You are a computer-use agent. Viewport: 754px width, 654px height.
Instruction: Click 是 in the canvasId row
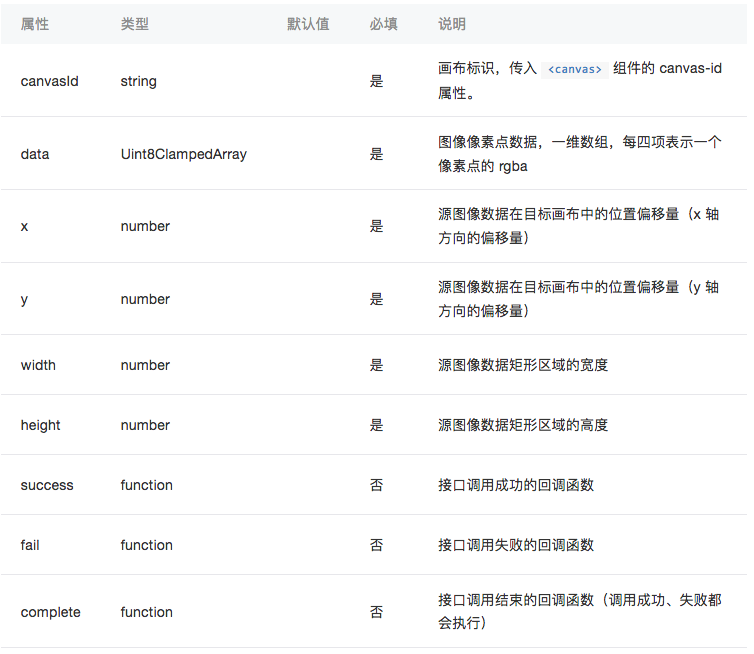click(377, 81)
